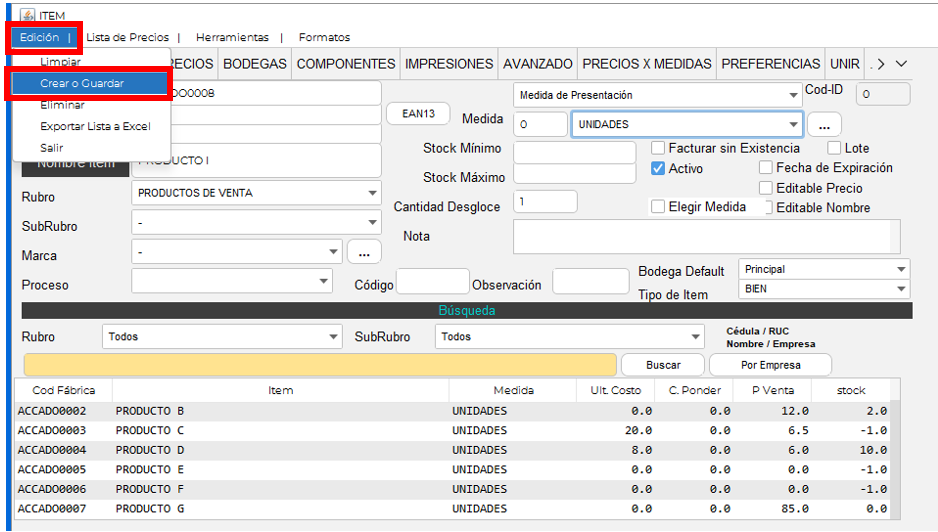Image resolution: width=938 pixels, height=532 pixels.
Task: Click the Por Empresa button
Action: (x=769, y=365)
